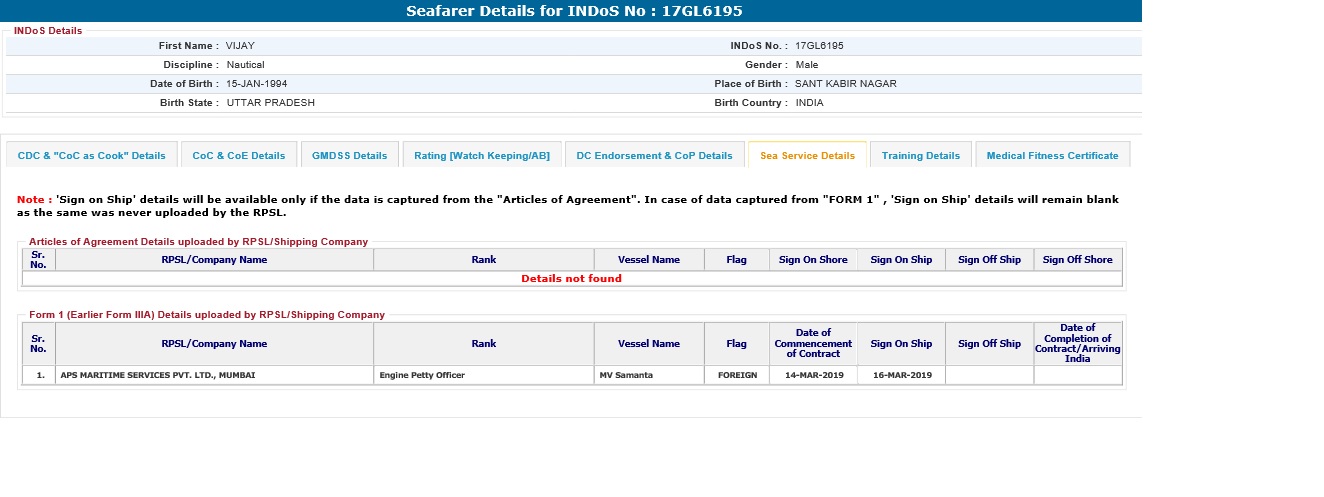Click the MV Samanta vessel name cell
The image size is (1324, 497).
626,375
